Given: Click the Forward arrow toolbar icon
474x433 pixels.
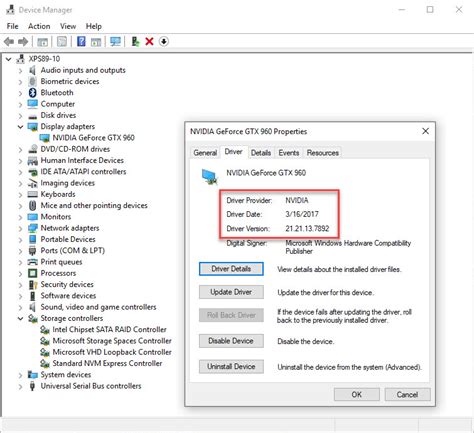Looking at the screenshot, I should [23, 42].
